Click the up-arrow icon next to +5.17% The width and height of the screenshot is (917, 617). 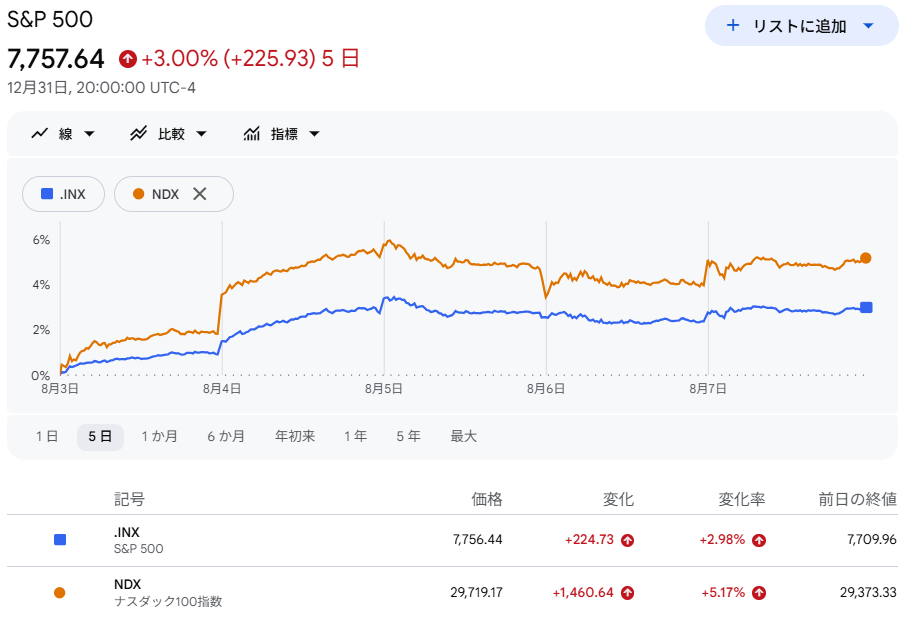(x=759, y=593)
